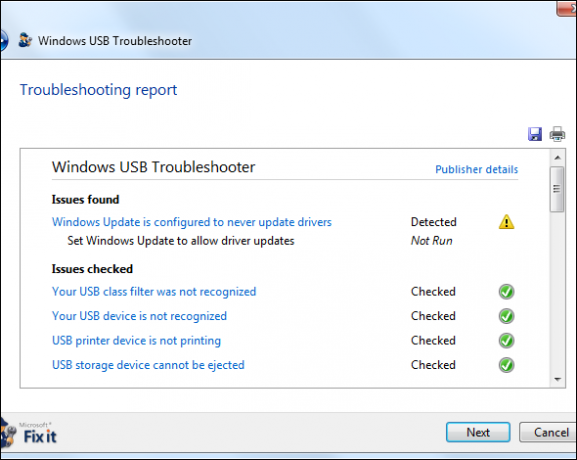Click green checkmark beside USB printer not printing

[506, 341]
